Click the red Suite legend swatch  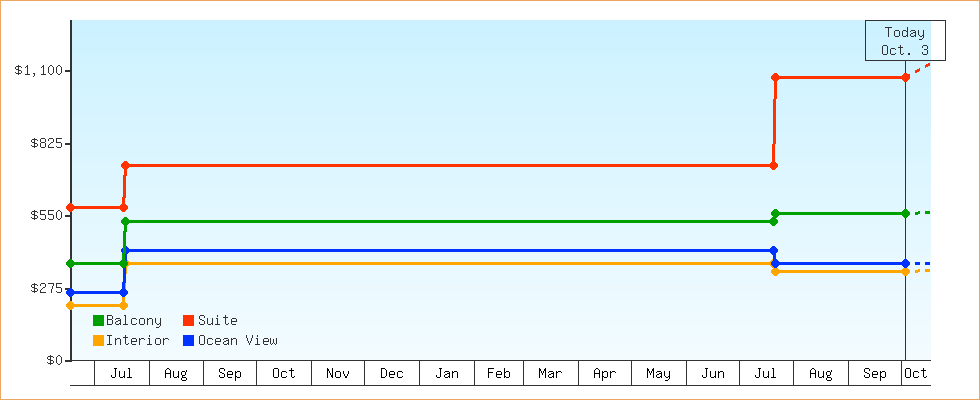188,321
